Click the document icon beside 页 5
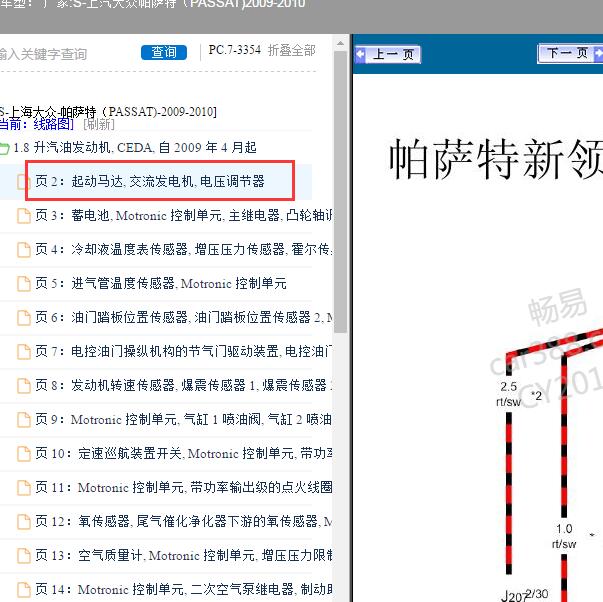The image size is (603, 602). pos(23,283)
